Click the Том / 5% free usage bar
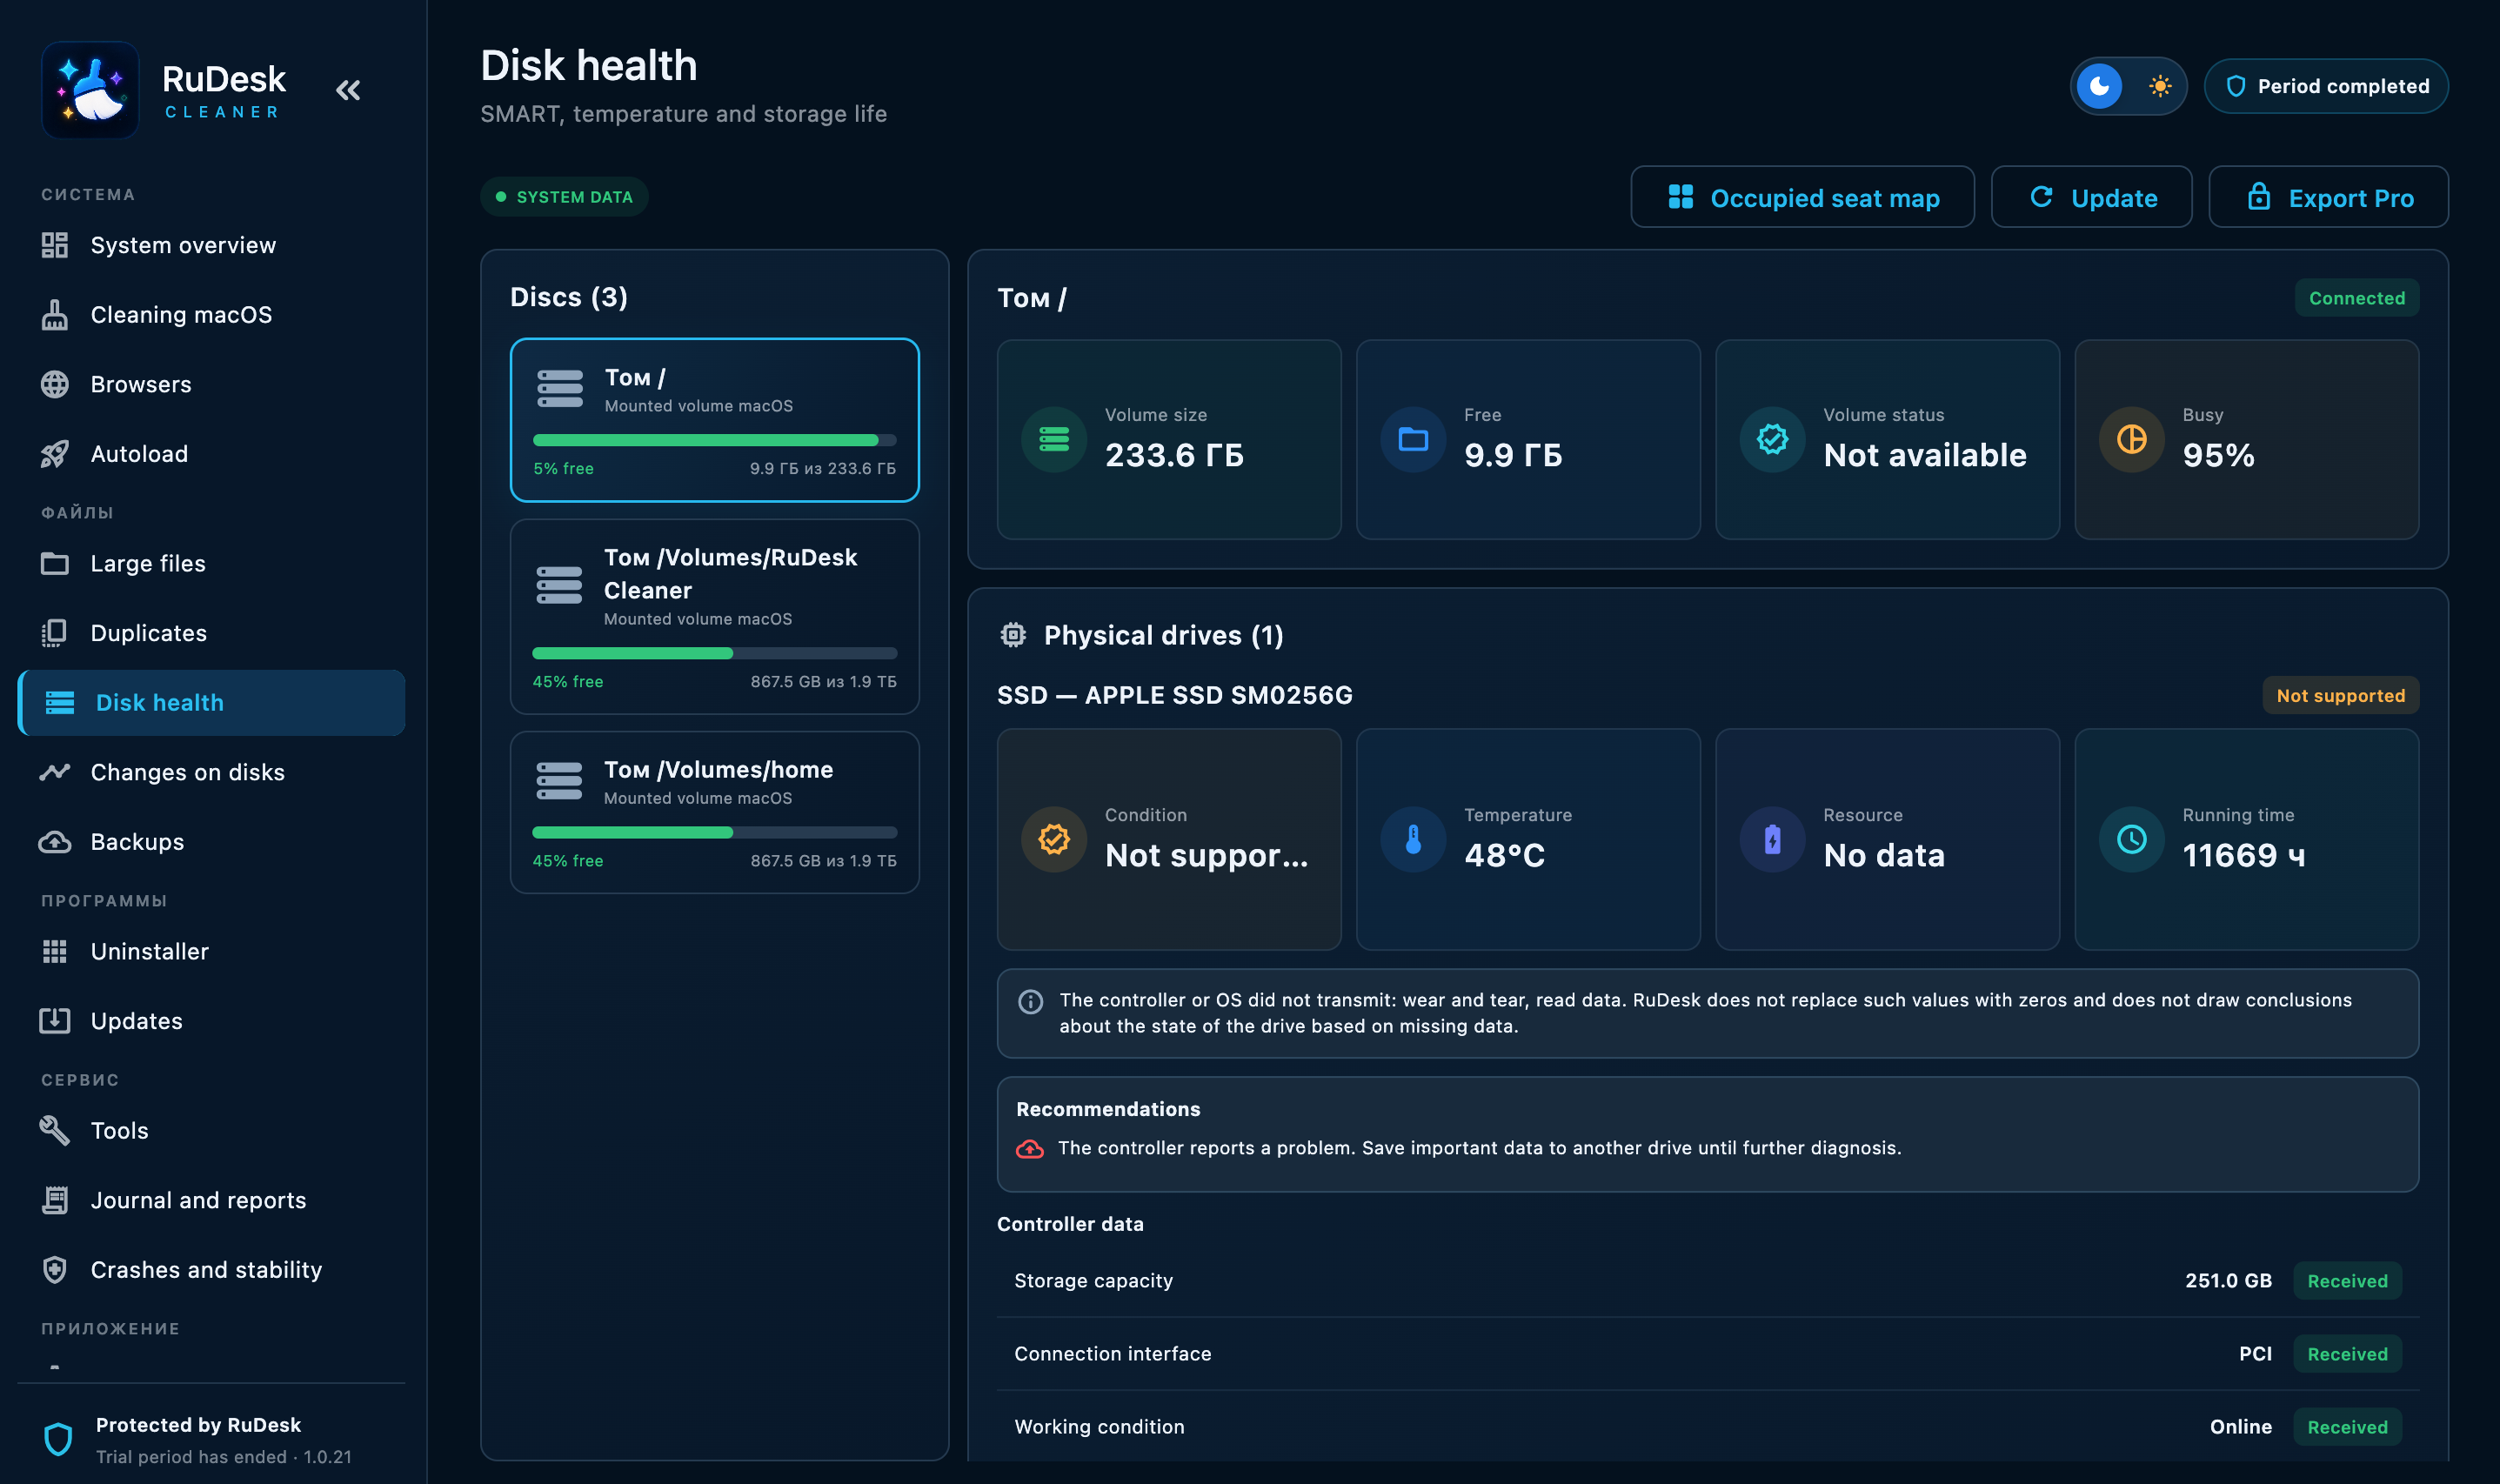 (714, 440)
